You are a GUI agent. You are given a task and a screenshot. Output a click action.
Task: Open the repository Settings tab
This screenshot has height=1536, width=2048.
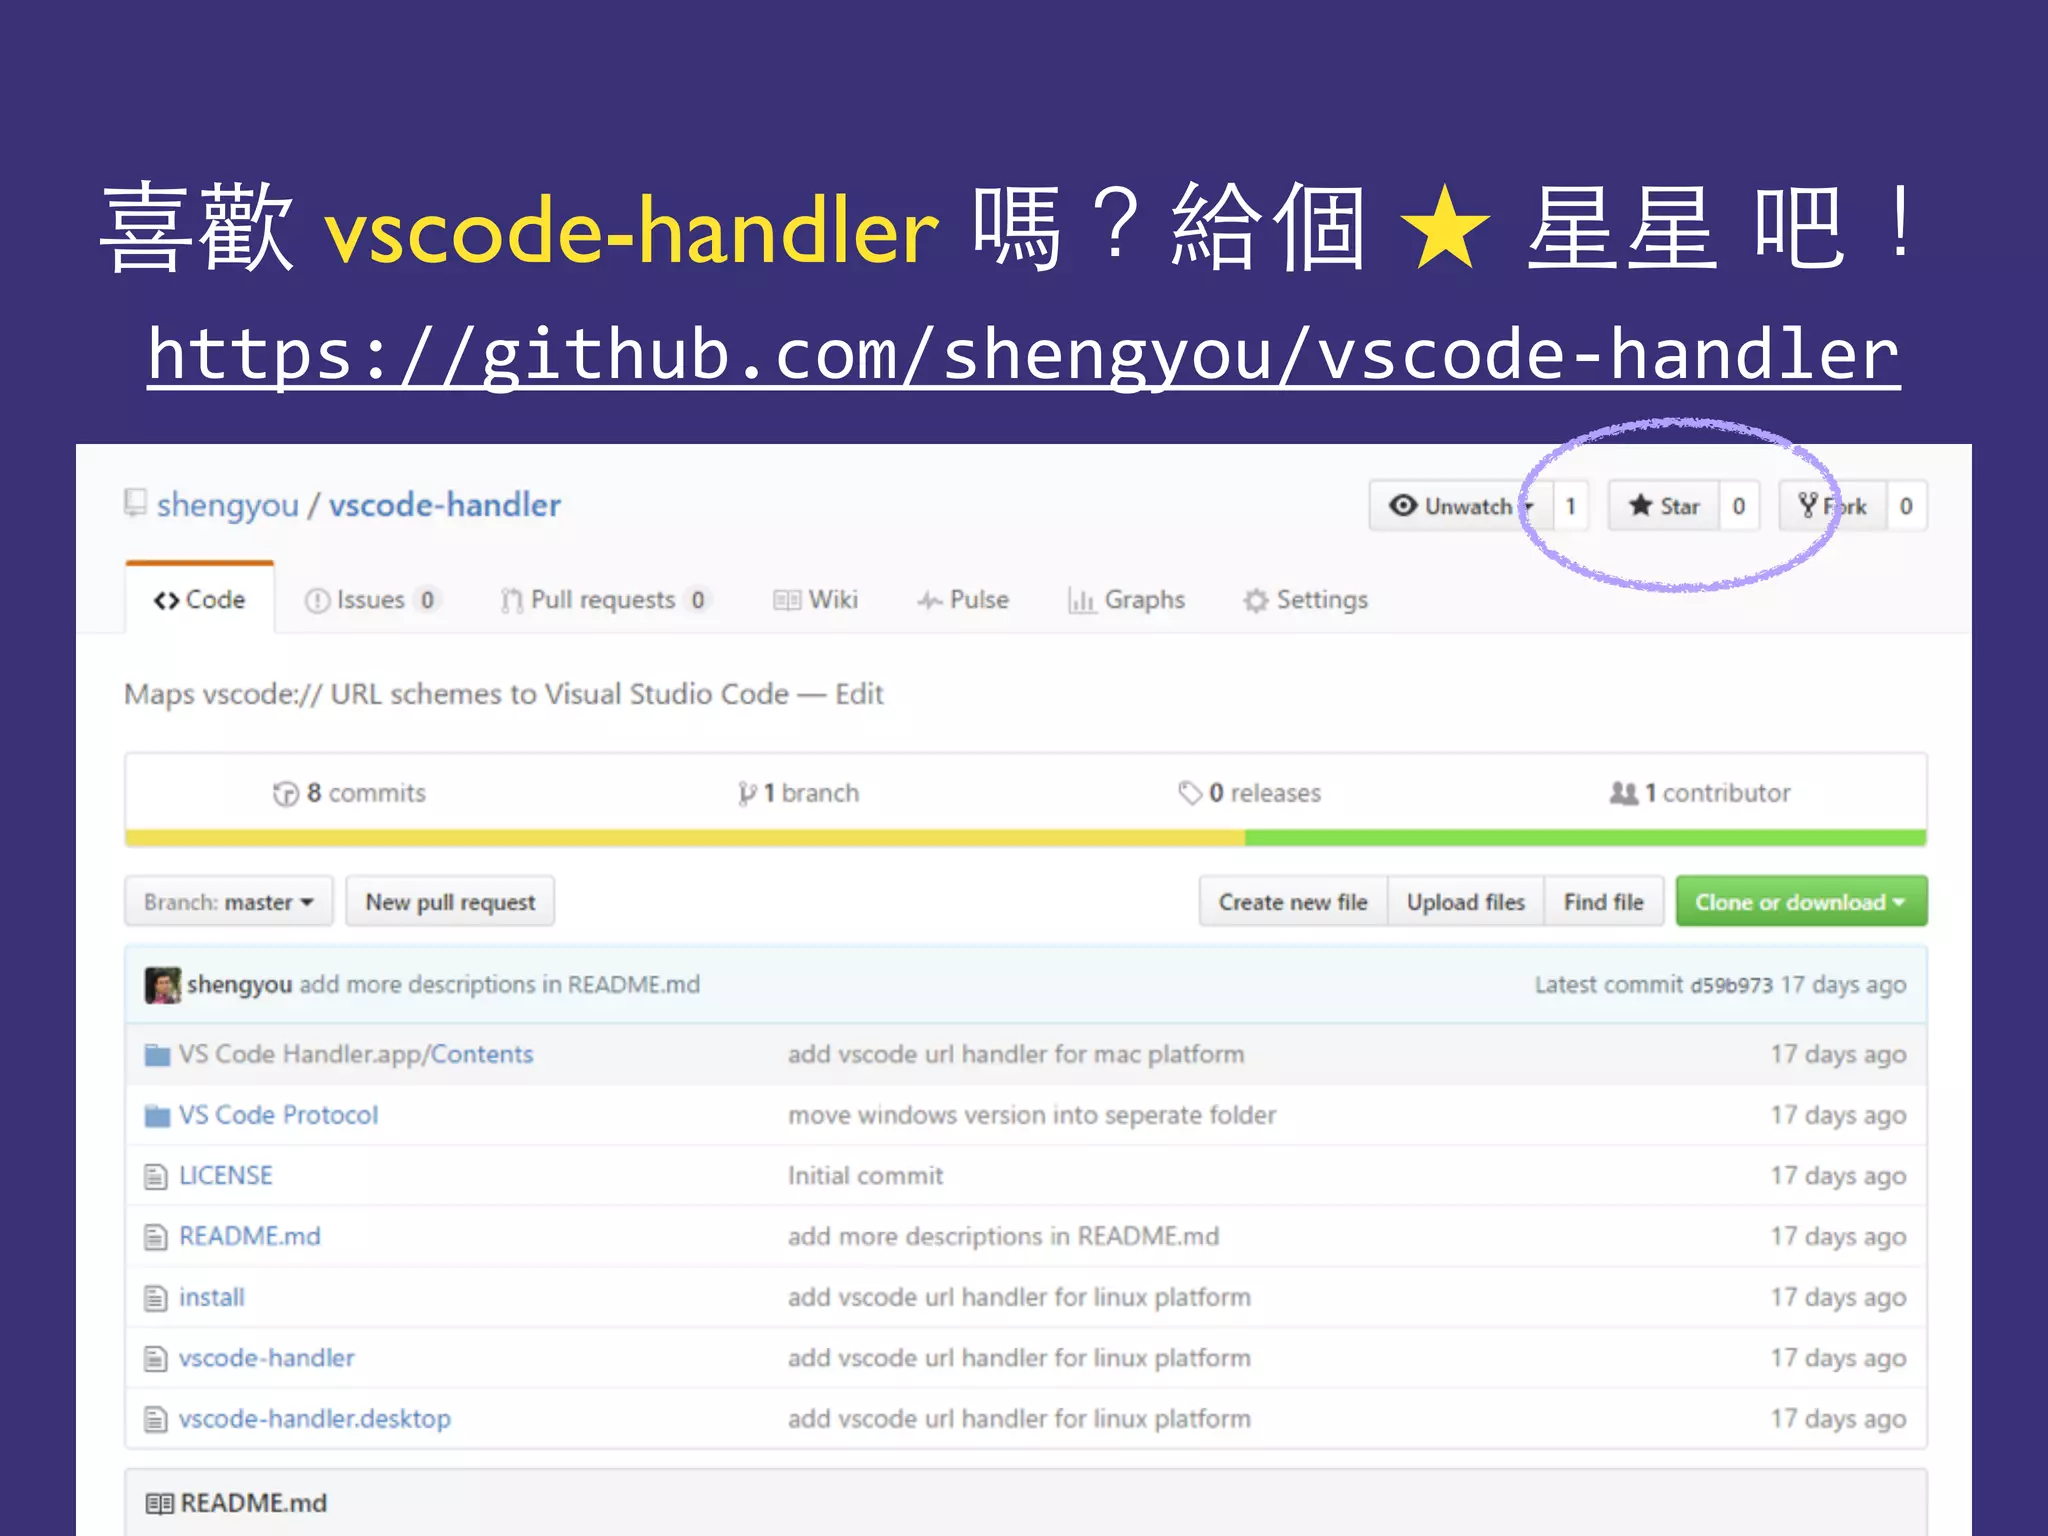(1305, 599)
